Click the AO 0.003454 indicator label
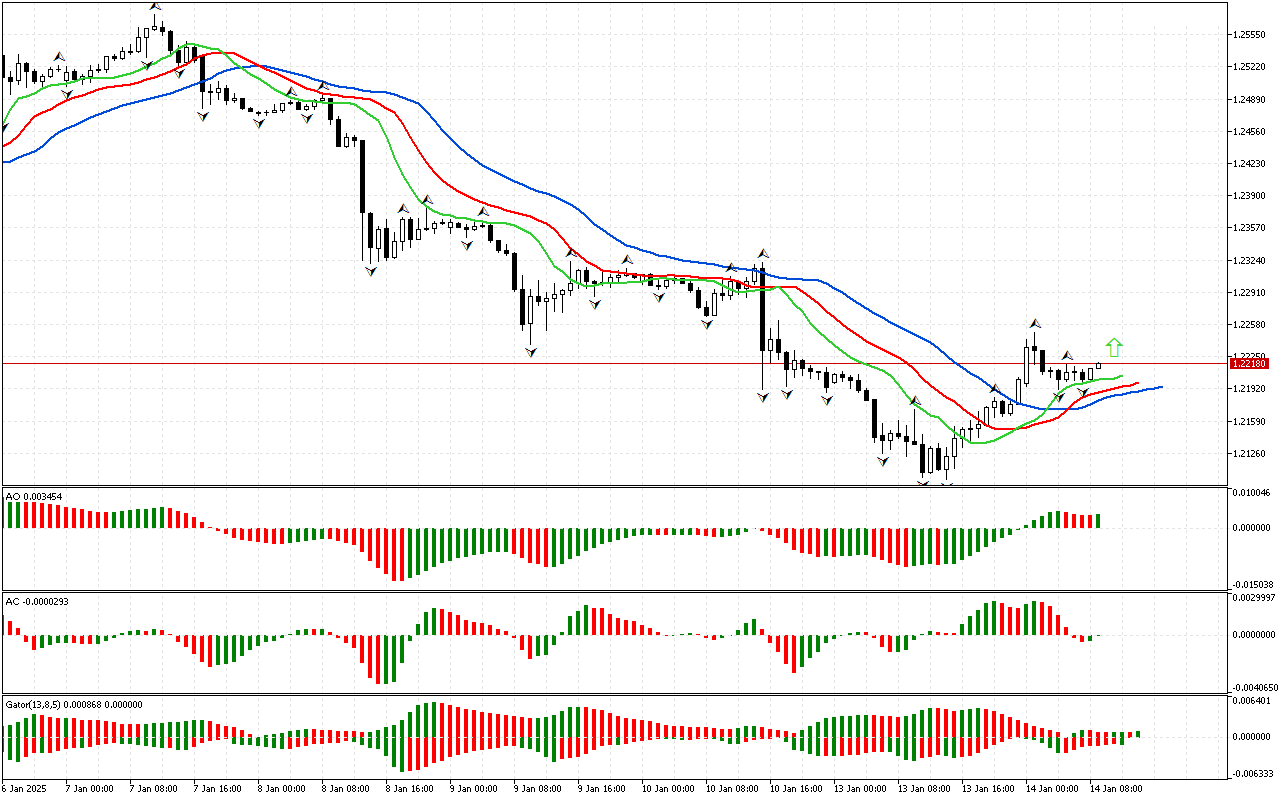 [34, 496]
